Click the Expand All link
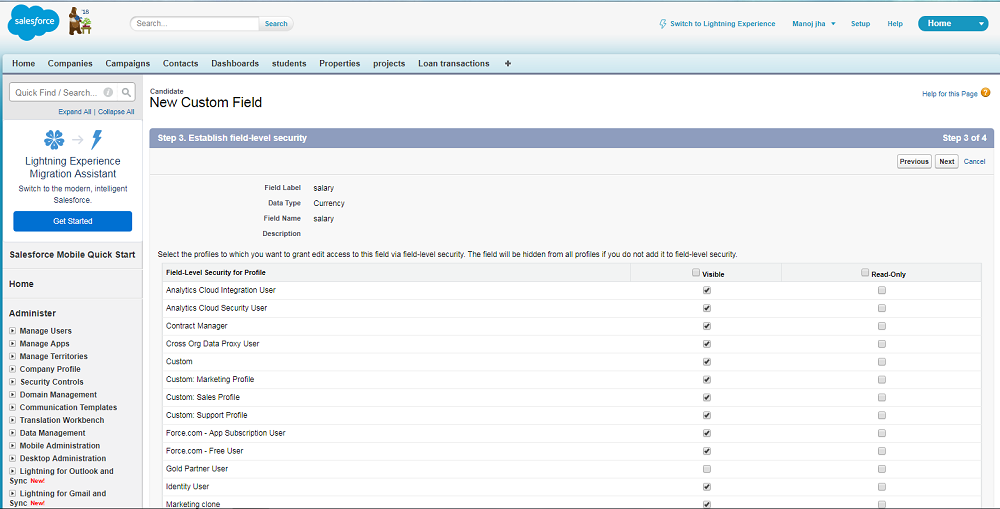The image size is (1000, 509). pos(75,112)
